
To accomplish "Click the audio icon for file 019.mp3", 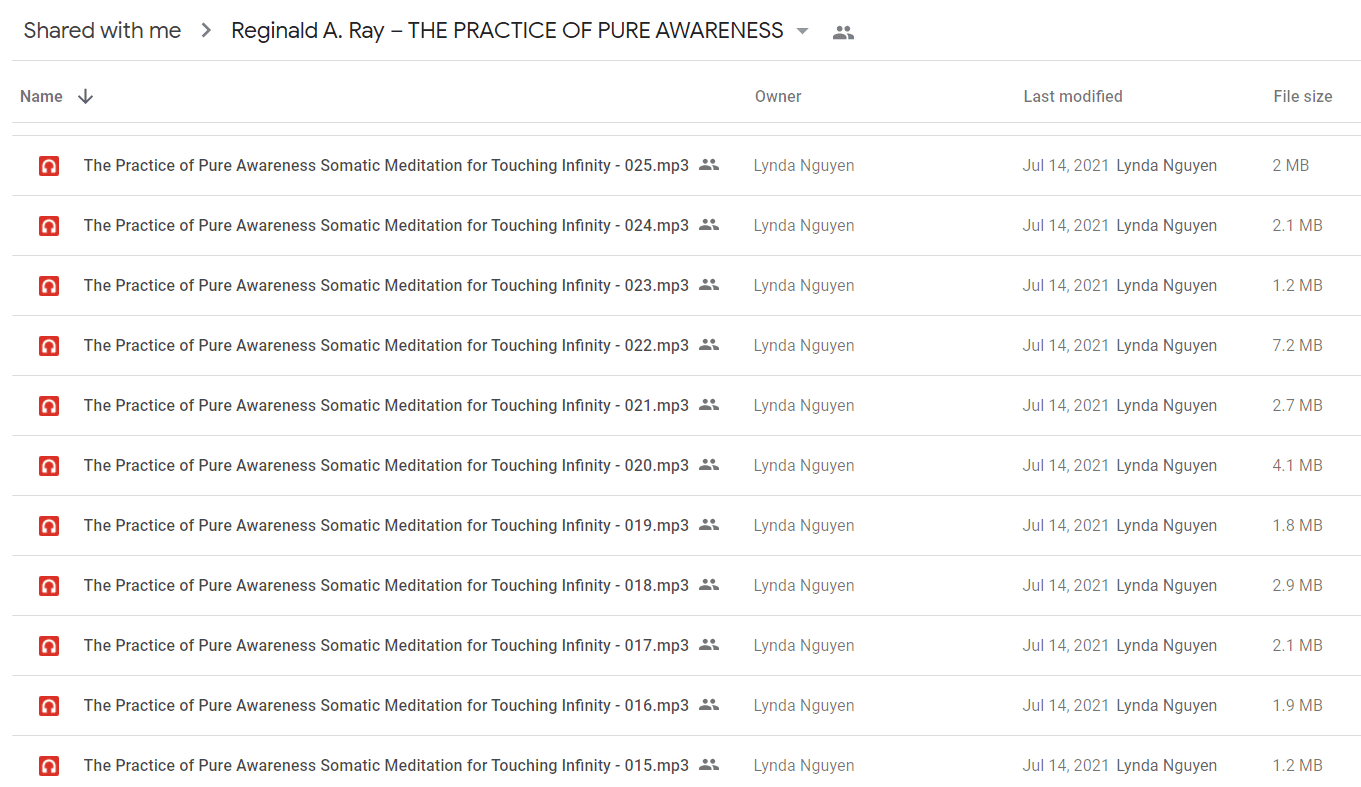I will point(49,526).
